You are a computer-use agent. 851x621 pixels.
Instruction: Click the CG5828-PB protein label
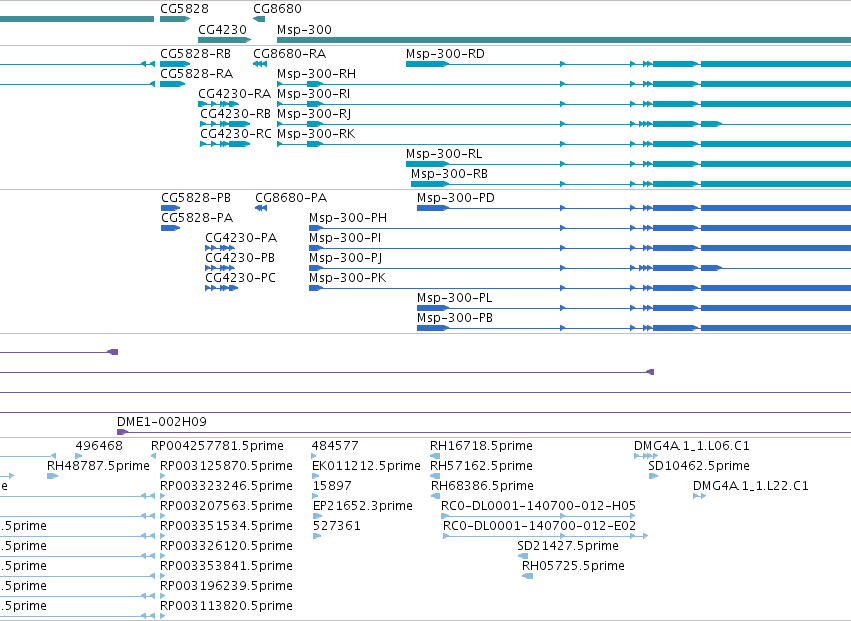coord(196,198)
